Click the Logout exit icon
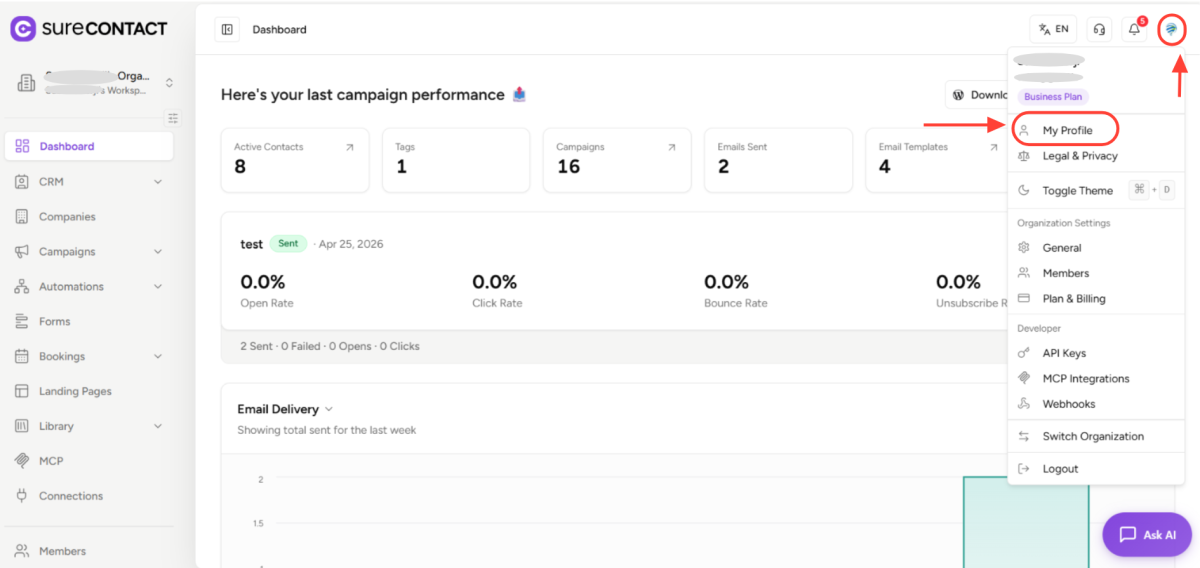 (1023, 468)
